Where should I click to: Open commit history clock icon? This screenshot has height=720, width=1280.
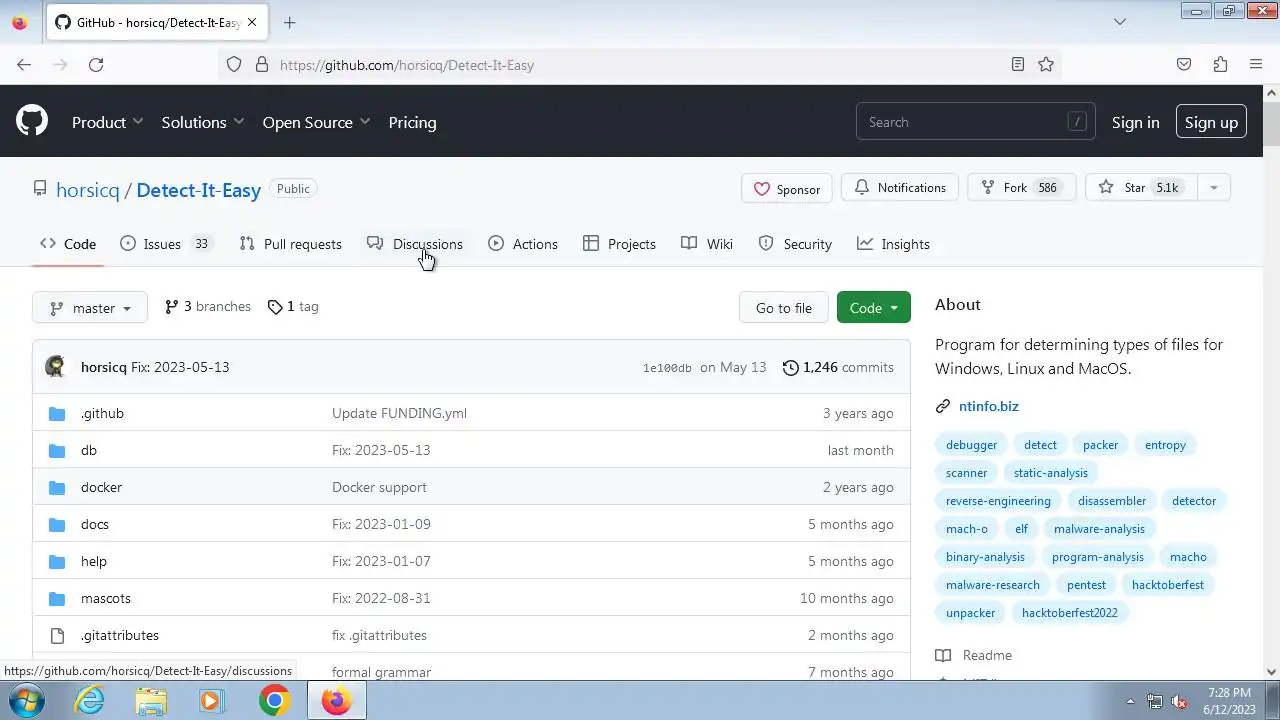790,367
